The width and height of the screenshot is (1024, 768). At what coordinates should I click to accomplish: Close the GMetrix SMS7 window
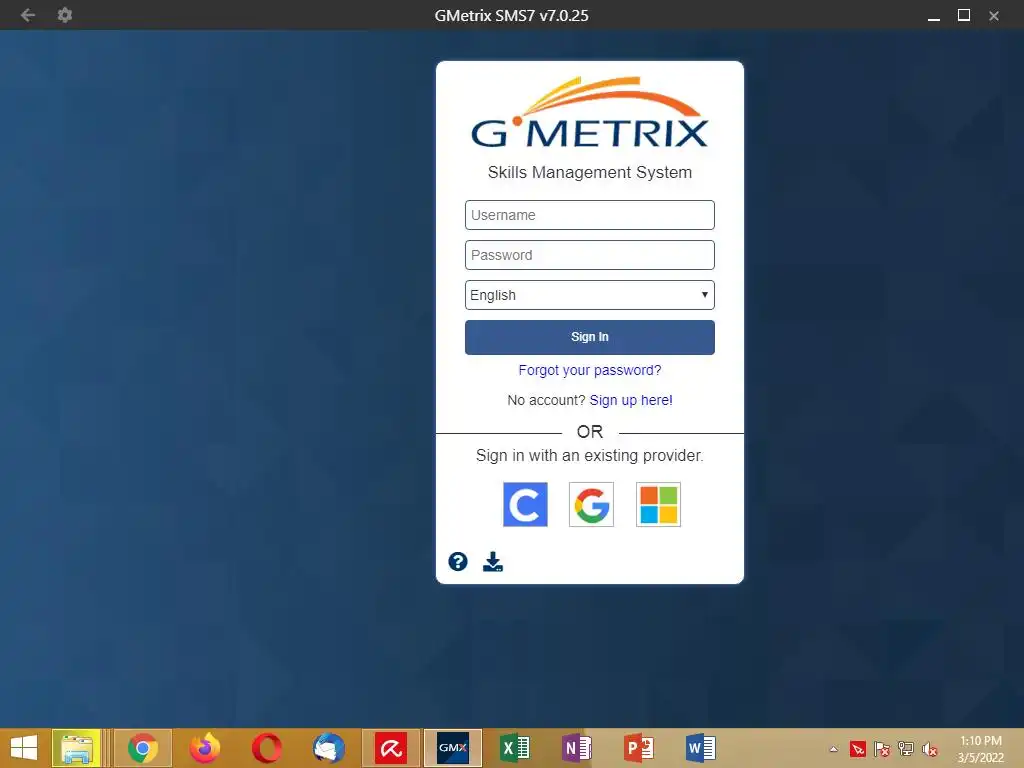[x=994, y=16]
